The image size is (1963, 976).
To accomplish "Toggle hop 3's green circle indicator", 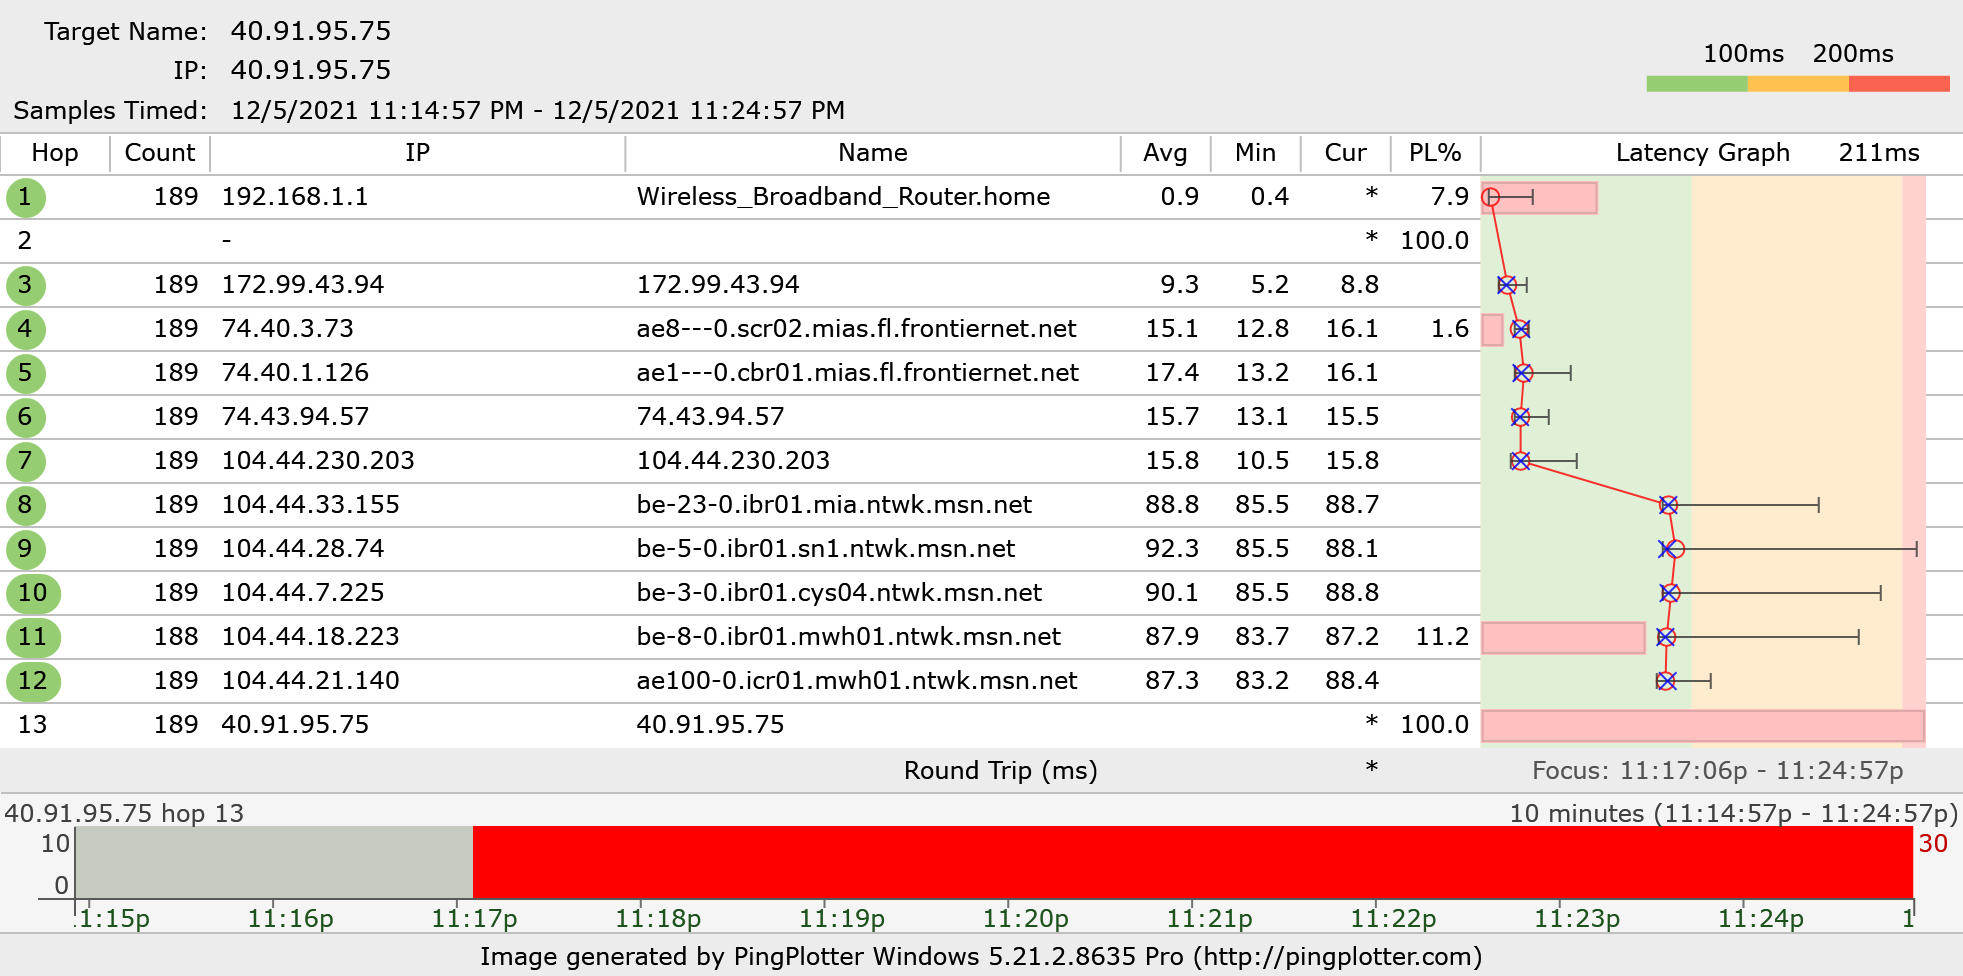I will (x=26, y=285).
